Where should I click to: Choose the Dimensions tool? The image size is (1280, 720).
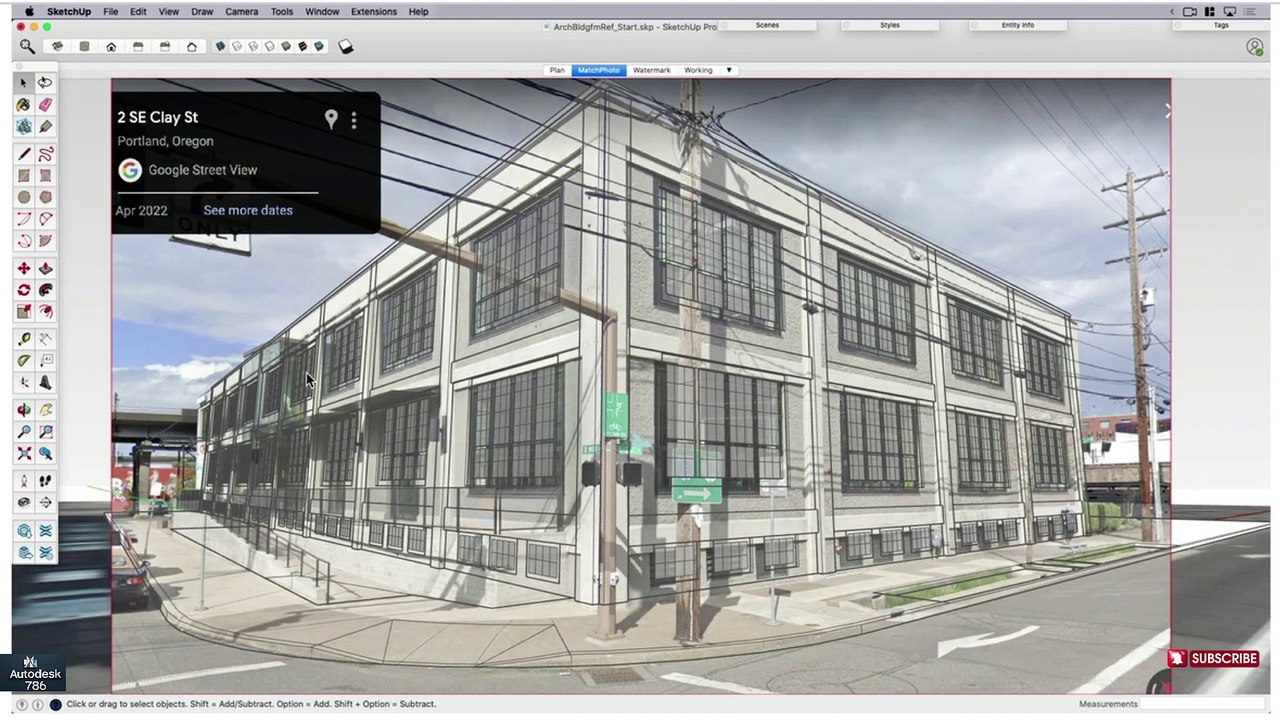coord(45,339)
